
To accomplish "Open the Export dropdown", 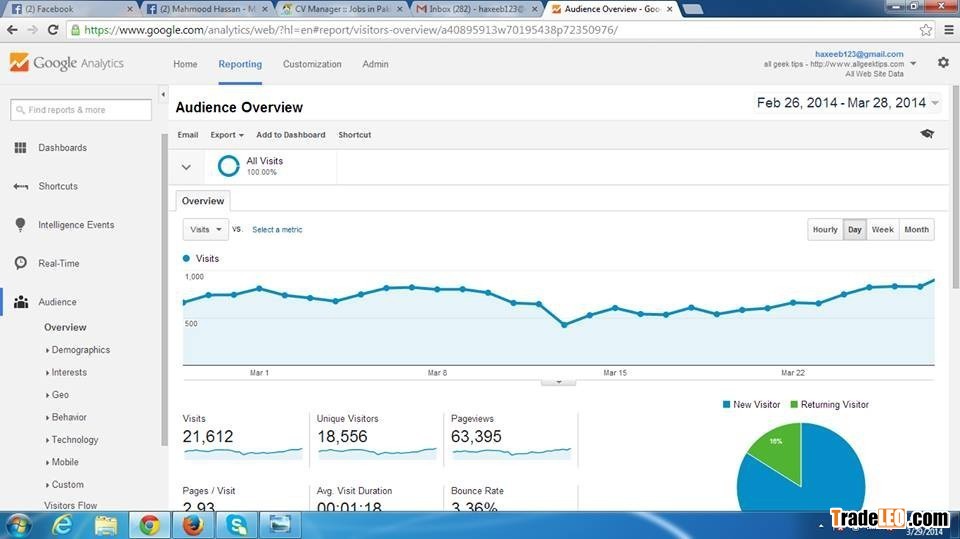I will [x=227, y=135].
